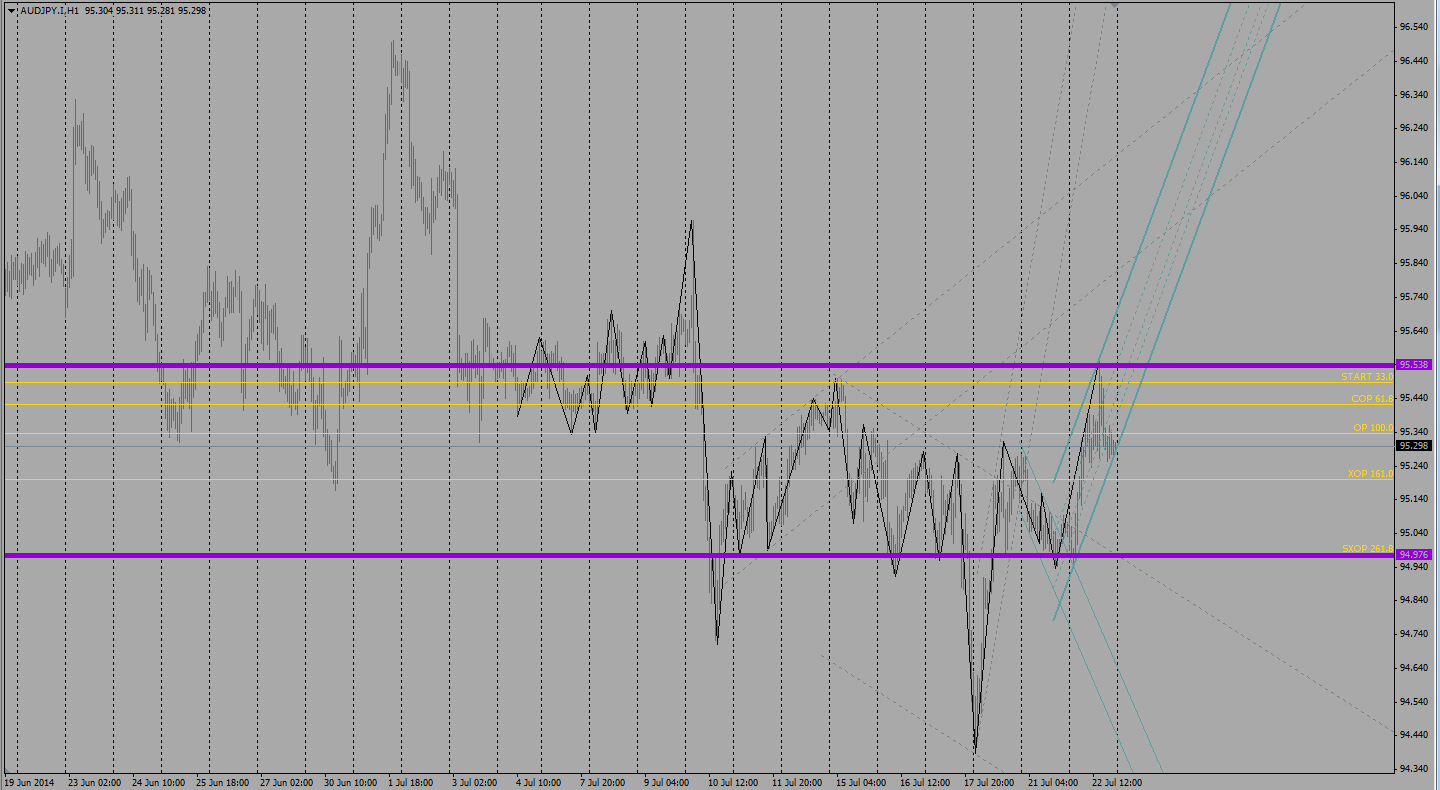
Task: Select the 1 Jul 18:00 time label
Action: [408, 783]
